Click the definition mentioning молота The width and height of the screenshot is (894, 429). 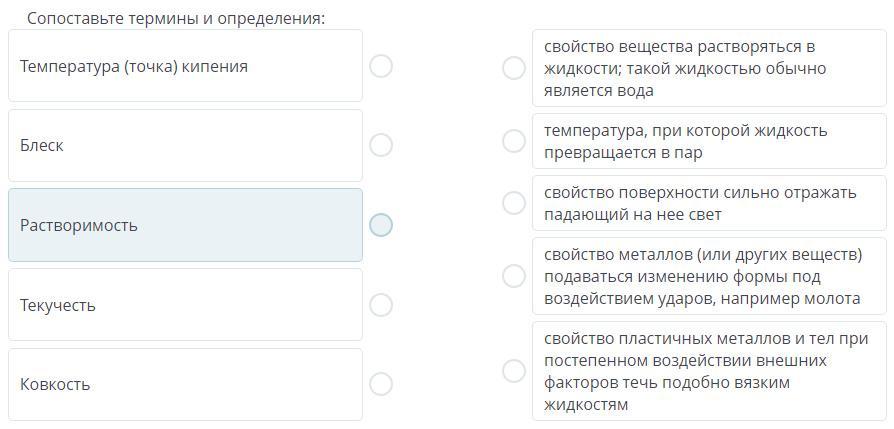(x=708, y=276)
